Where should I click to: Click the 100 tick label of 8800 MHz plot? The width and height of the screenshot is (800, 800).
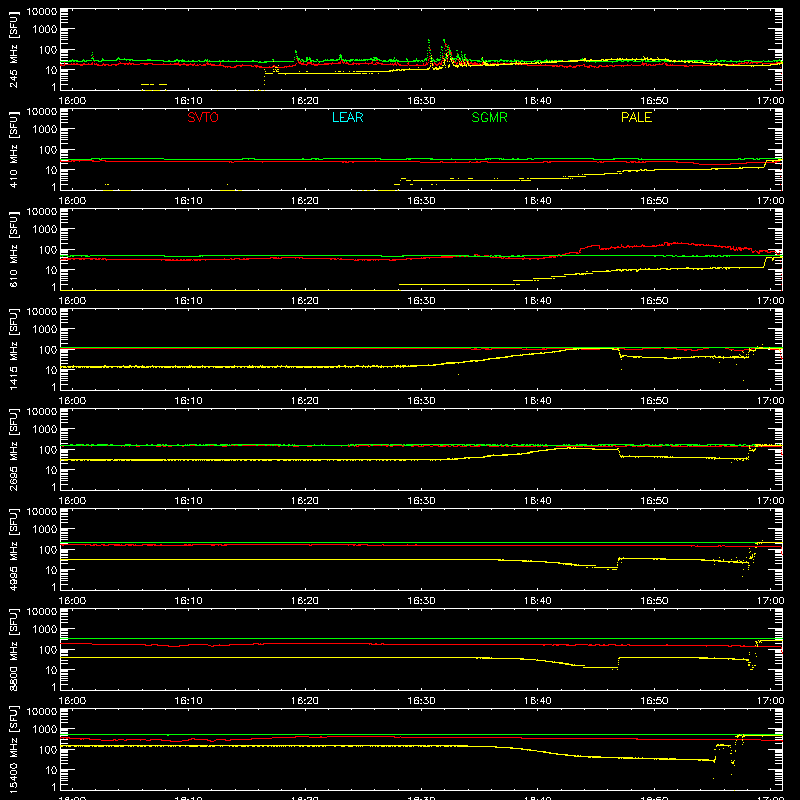48,650
